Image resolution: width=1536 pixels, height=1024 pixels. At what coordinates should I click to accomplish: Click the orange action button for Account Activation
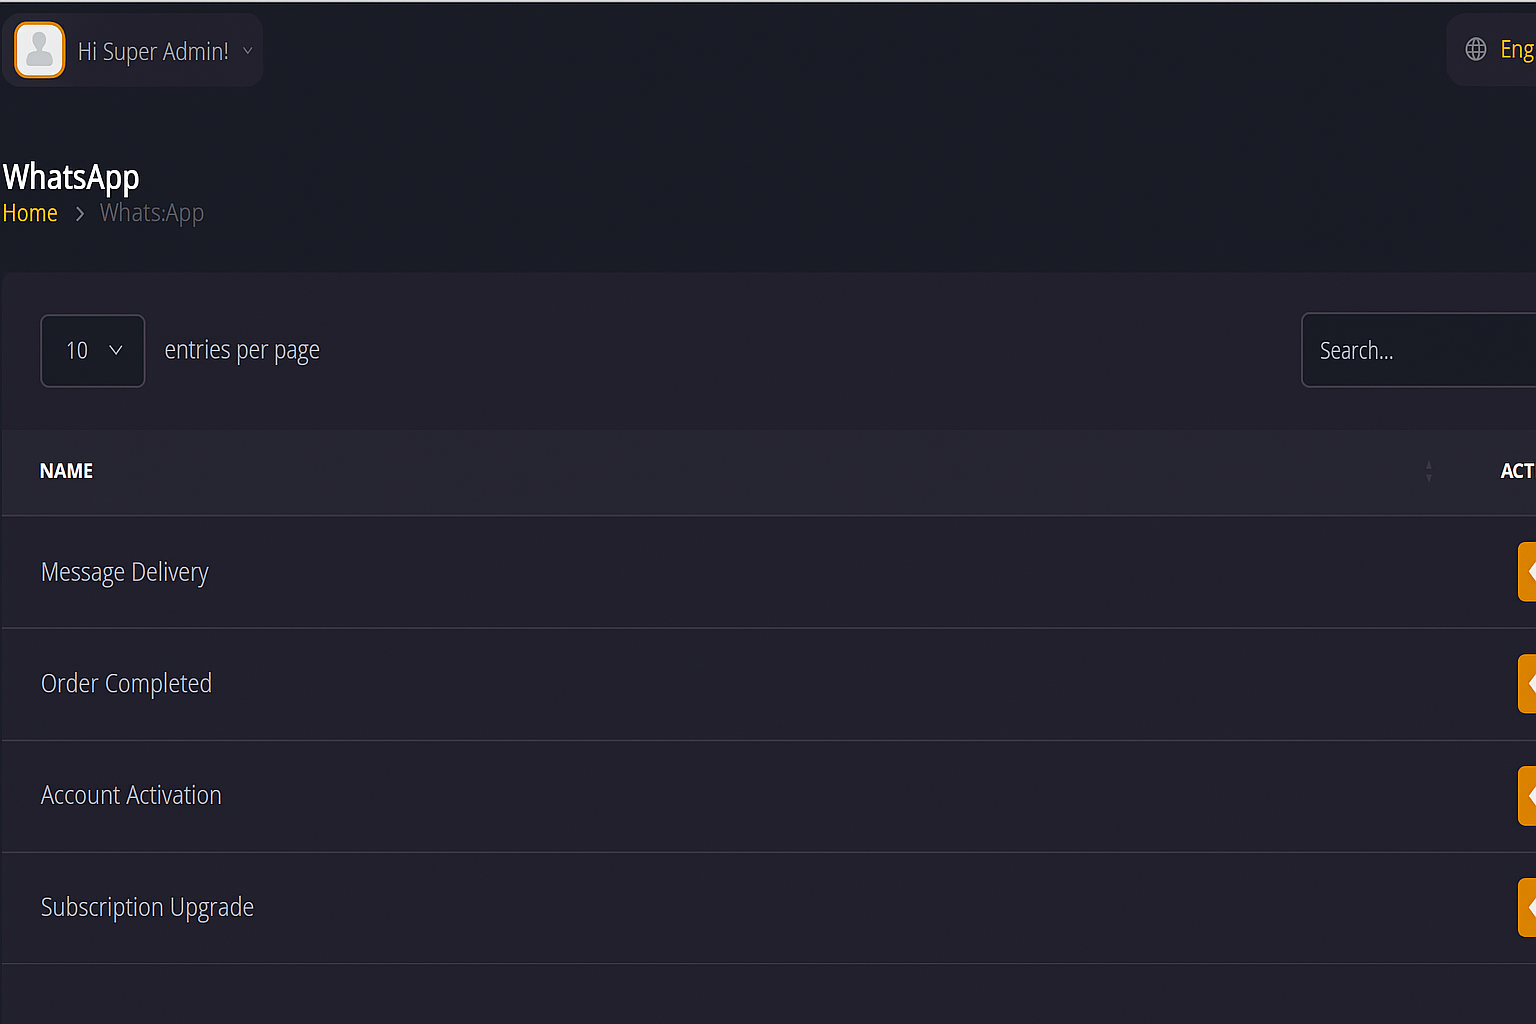click(1527, 796)
